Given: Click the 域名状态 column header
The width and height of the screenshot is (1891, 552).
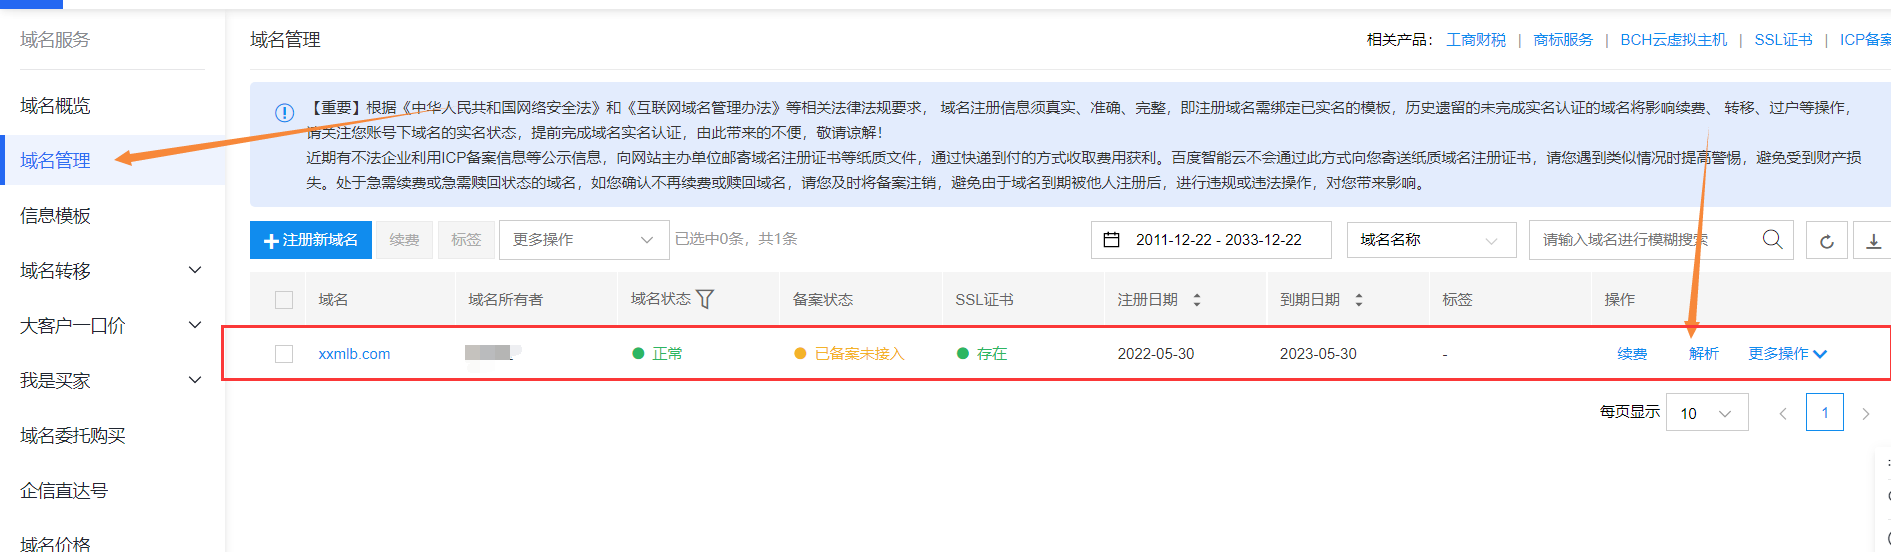Looking at the screenshot, I should point(660,299).
